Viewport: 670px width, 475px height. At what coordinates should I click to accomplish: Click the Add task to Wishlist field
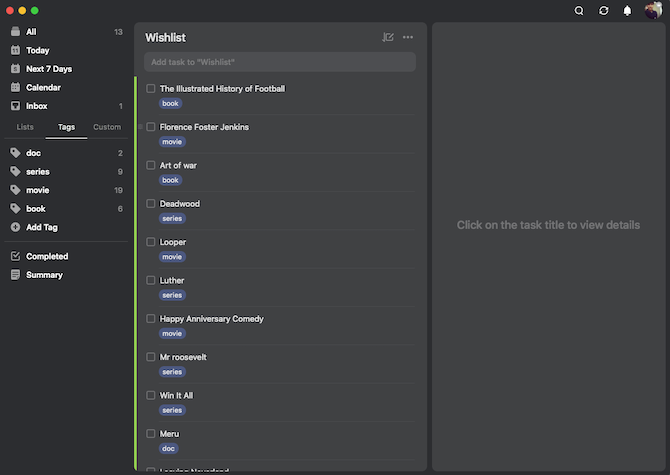click(280, 62)
